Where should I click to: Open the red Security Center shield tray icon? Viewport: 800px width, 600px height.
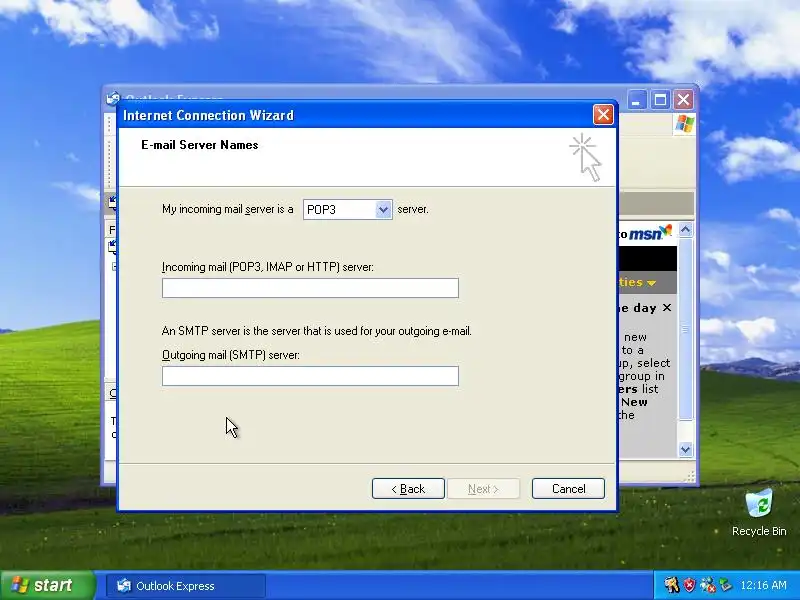tap(689, 585)
